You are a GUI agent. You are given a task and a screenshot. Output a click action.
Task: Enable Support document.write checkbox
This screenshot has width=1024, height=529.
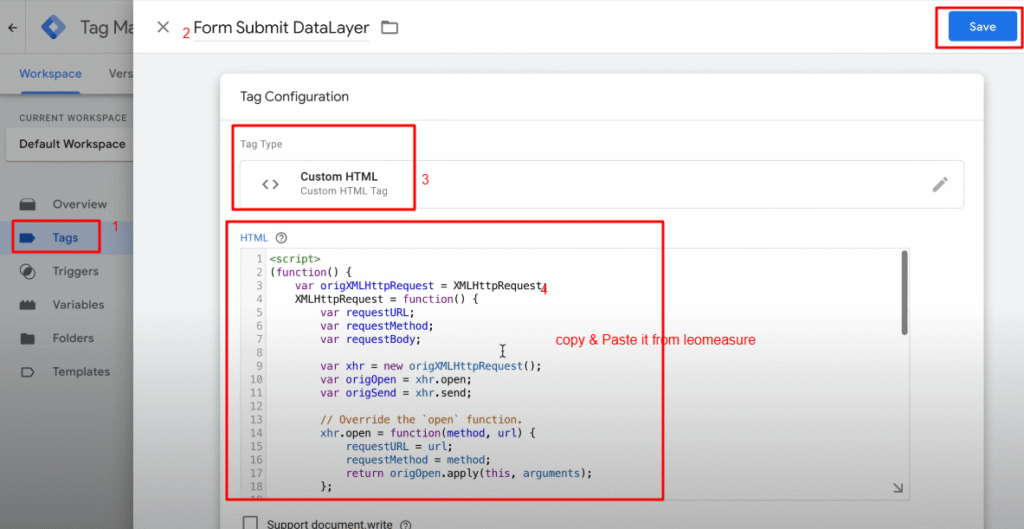point(250,523)
